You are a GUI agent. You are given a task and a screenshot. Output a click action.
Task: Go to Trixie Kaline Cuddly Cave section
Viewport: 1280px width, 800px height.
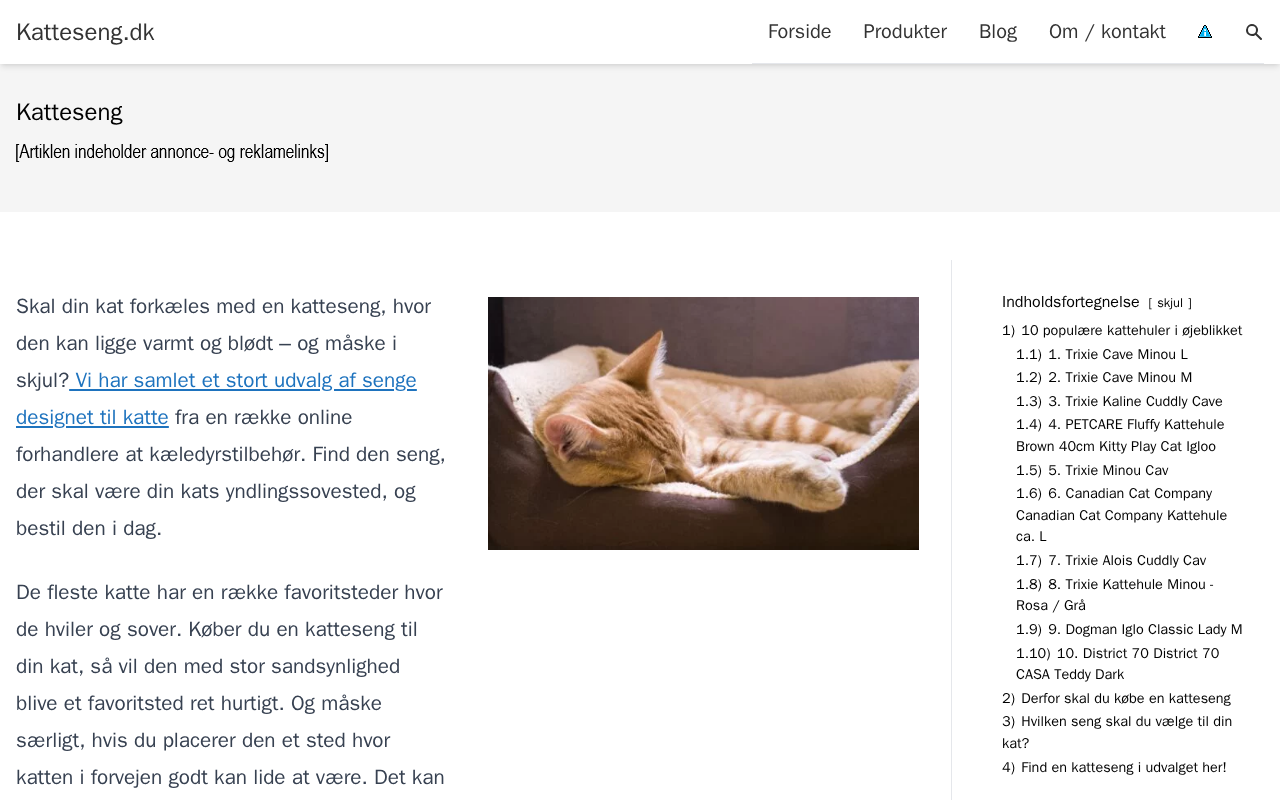[1119, 401]
